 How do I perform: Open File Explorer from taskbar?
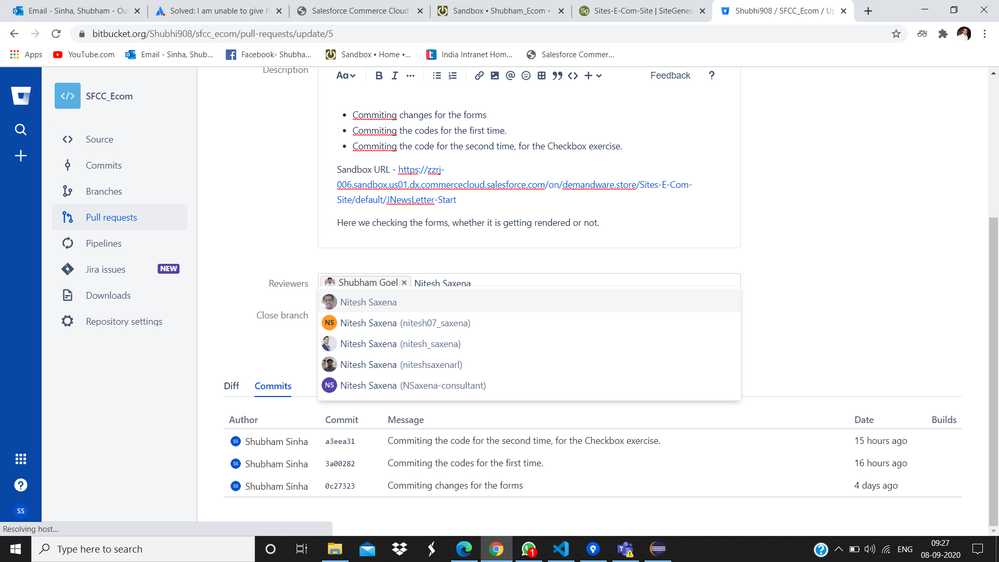pyautogui.click(x=334, y=549)
